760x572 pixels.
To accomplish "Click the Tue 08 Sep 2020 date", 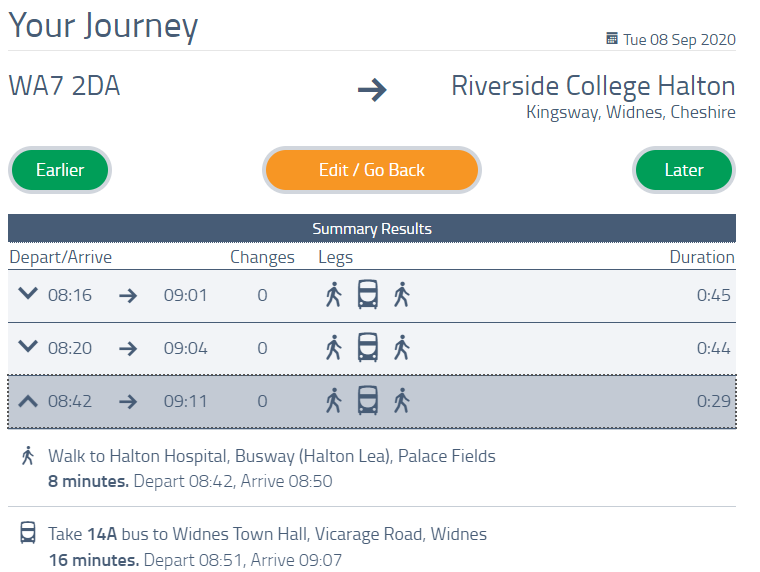I will click(x=679, y=40).
